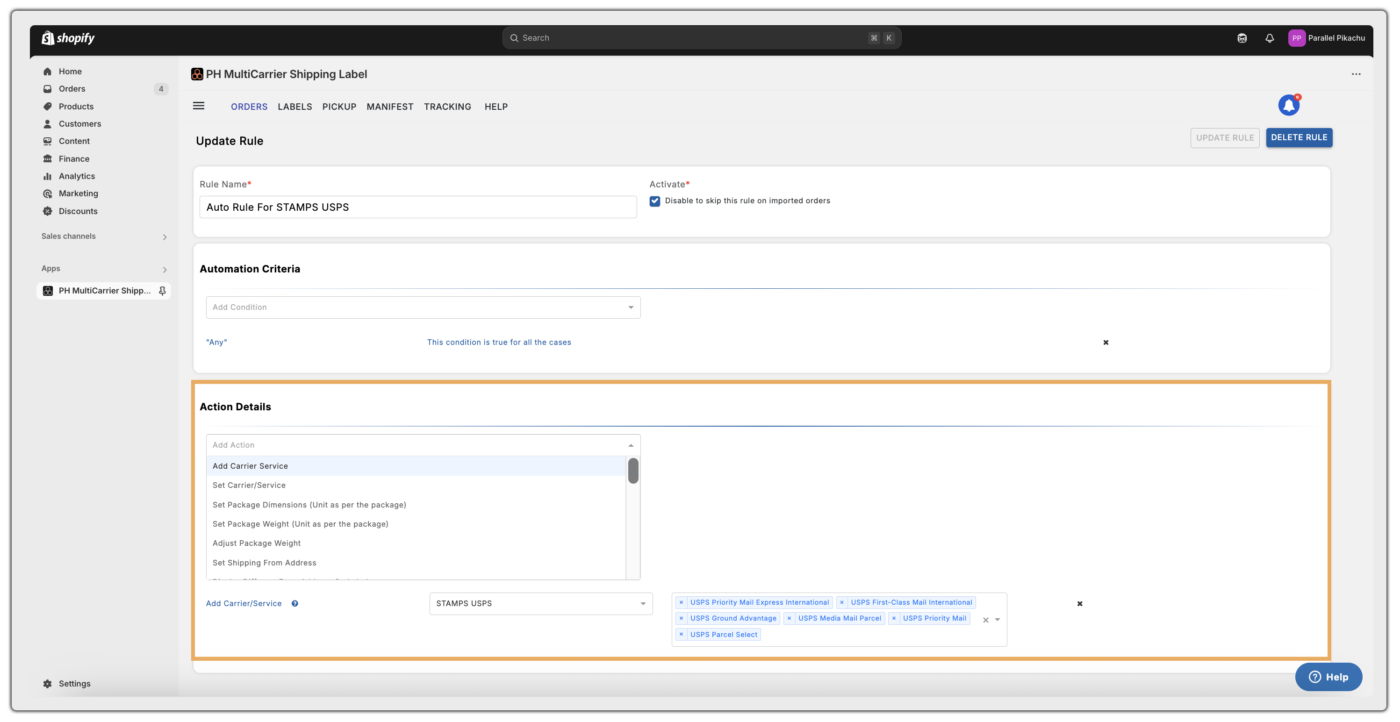Click the action list scrollbar thumb
This screenshot has height=722, width=1400.
coord(633,471)
